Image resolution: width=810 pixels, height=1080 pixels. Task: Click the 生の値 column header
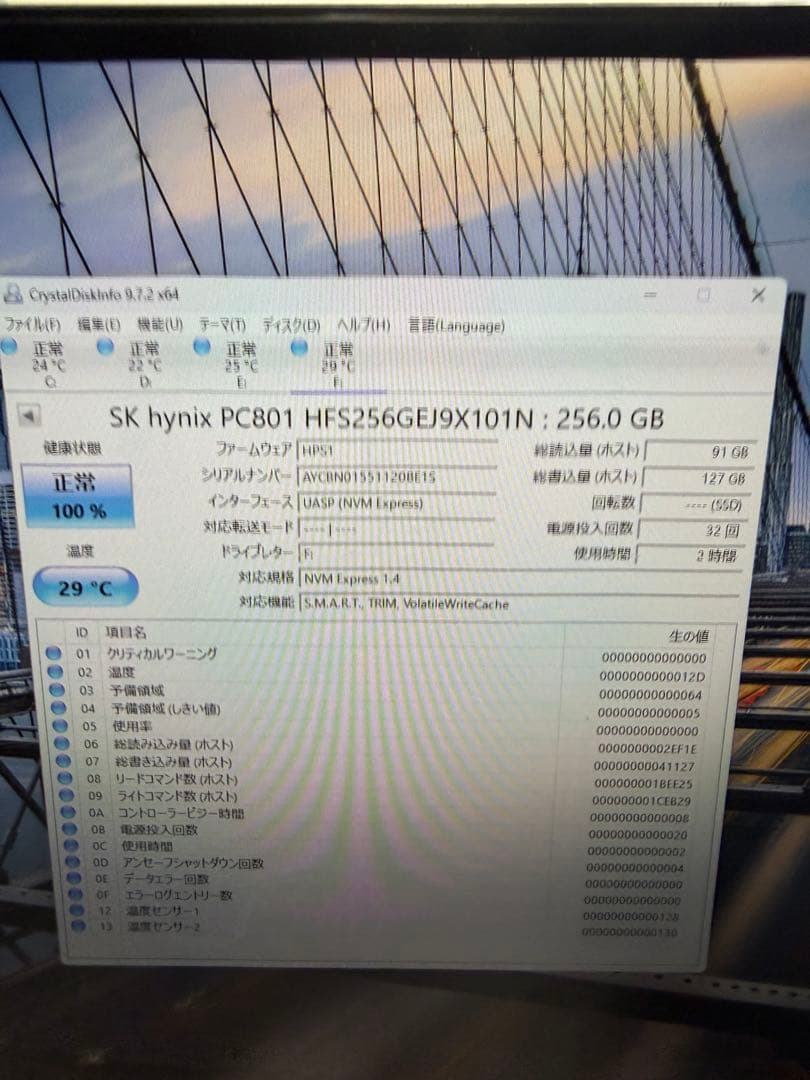pos(687,636)
